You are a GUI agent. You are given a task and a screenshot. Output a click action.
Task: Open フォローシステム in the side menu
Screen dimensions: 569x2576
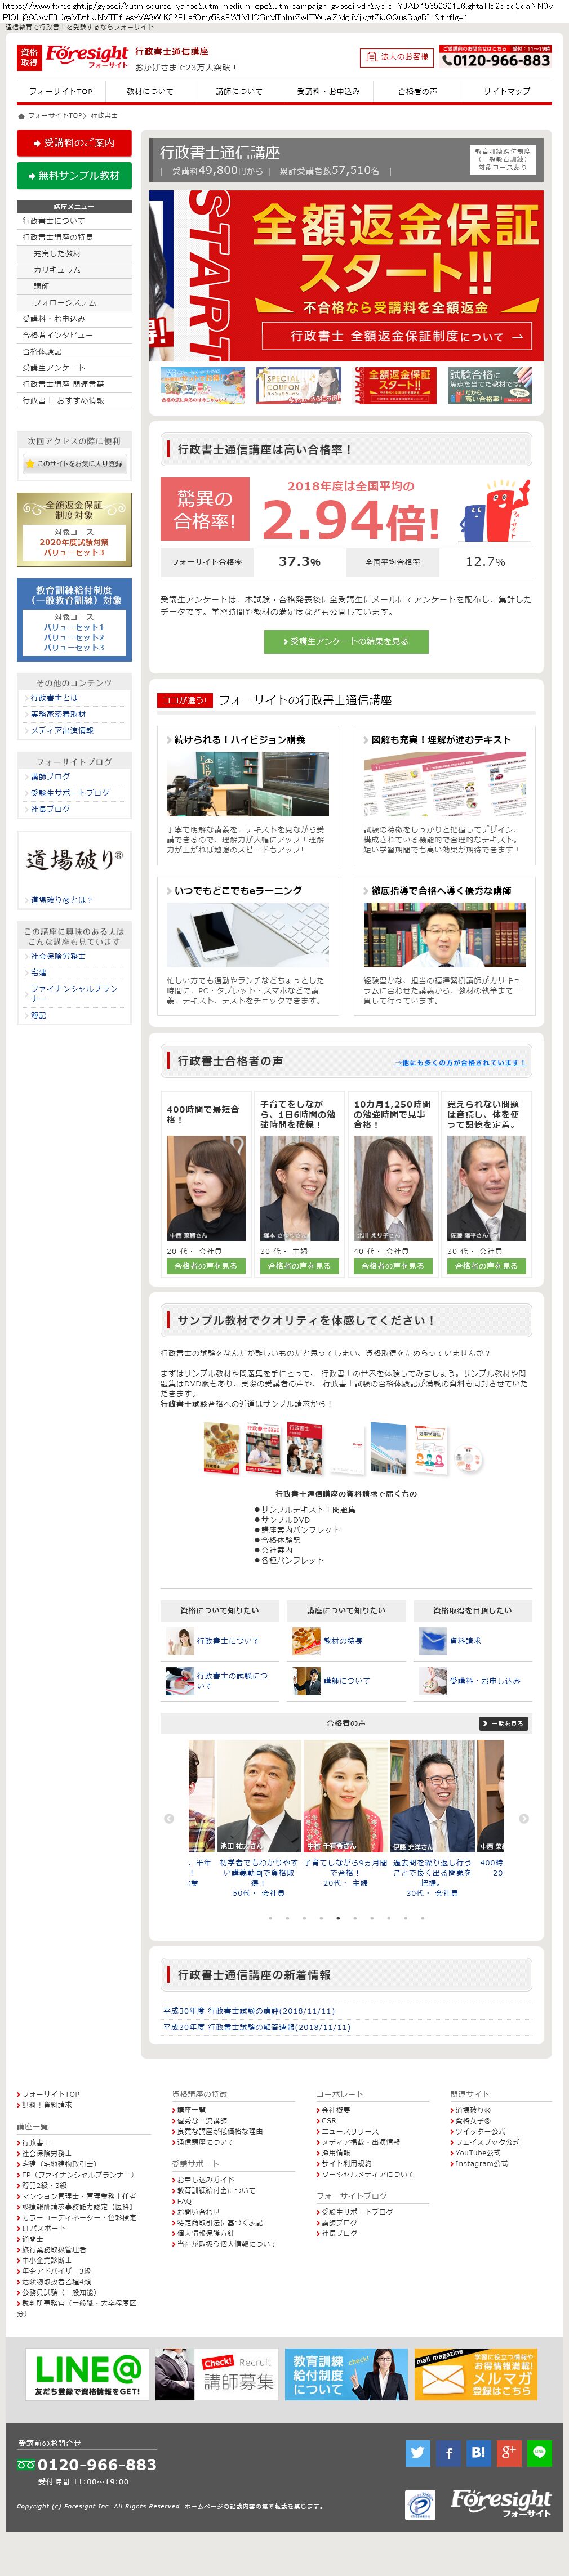point(74,302)
